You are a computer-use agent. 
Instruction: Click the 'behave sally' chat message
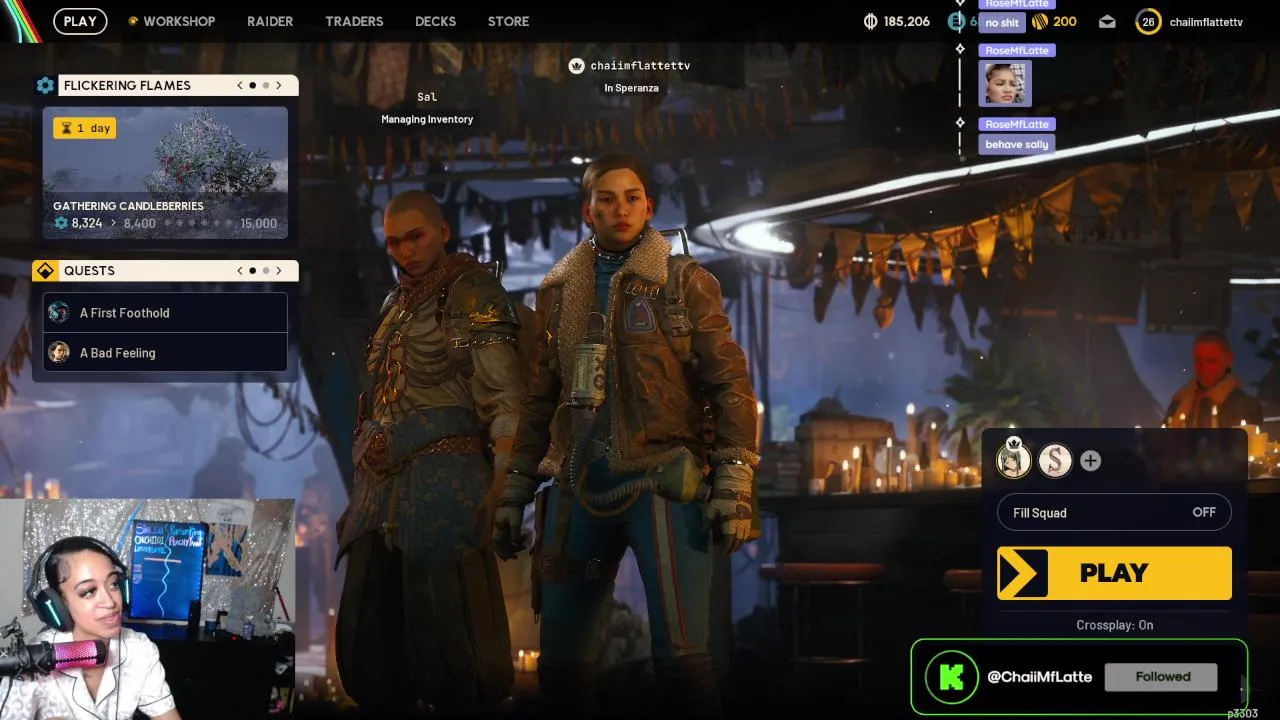pos(1017,144)
